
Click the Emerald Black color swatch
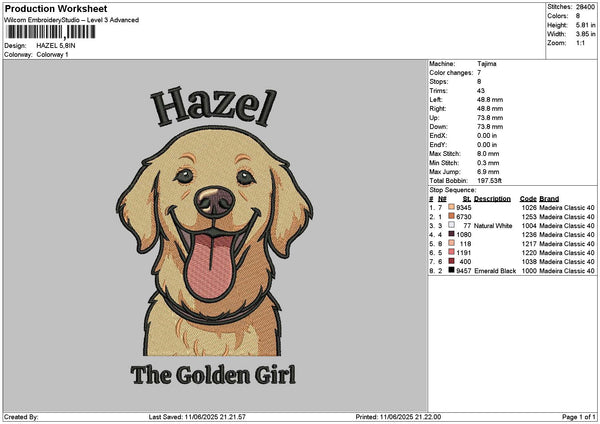[452, 270]
